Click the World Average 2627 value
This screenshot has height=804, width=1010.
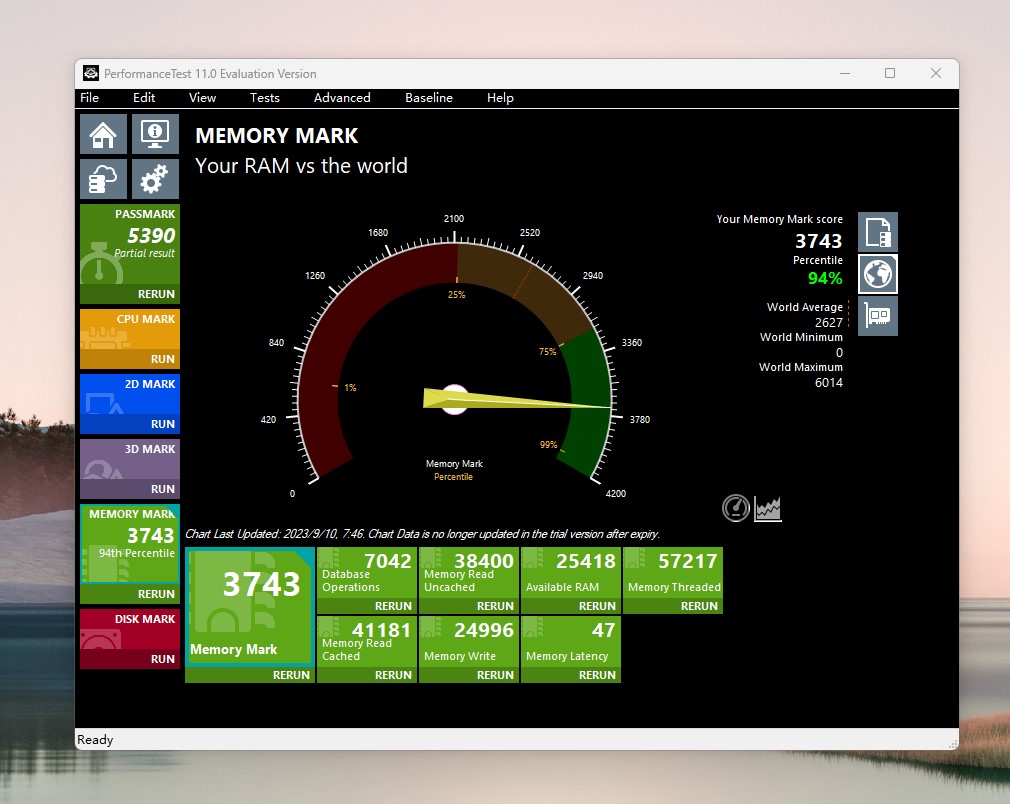pyautogui.click(x=828, y=322)
